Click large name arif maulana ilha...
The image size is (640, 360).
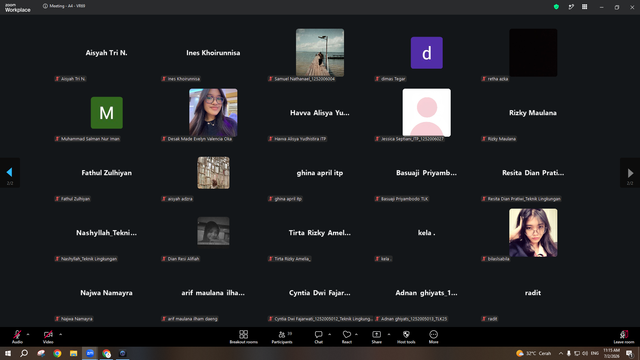[x=213, y=293]
